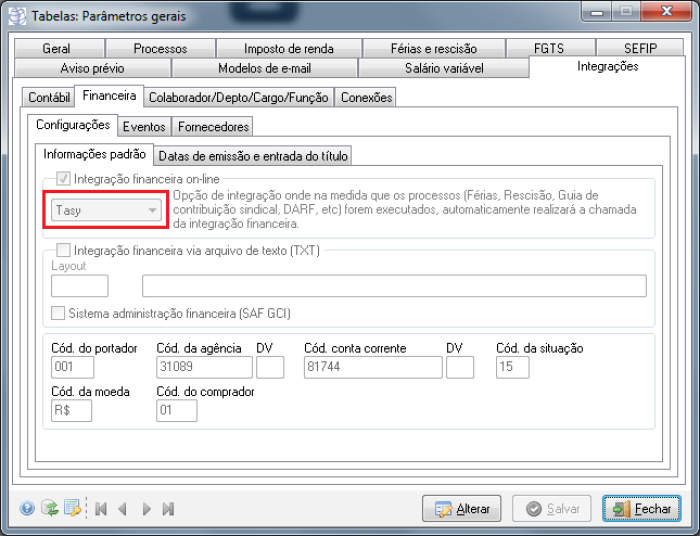Click the Cód. conta corrente field
The image size is (700, 536).
(x=372, y=367)
